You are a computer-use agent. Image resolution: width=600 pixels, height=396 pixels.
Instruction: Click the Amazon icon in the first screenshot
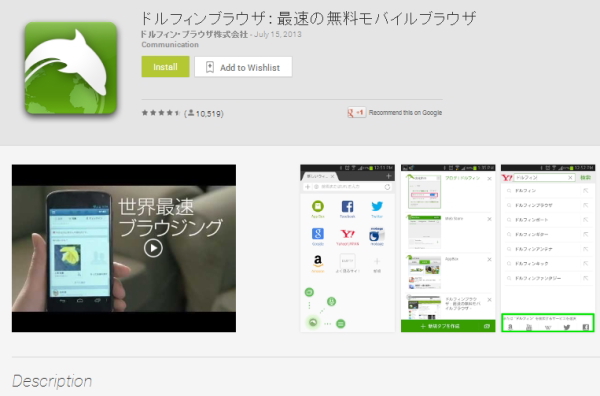(x=318, y=261)
